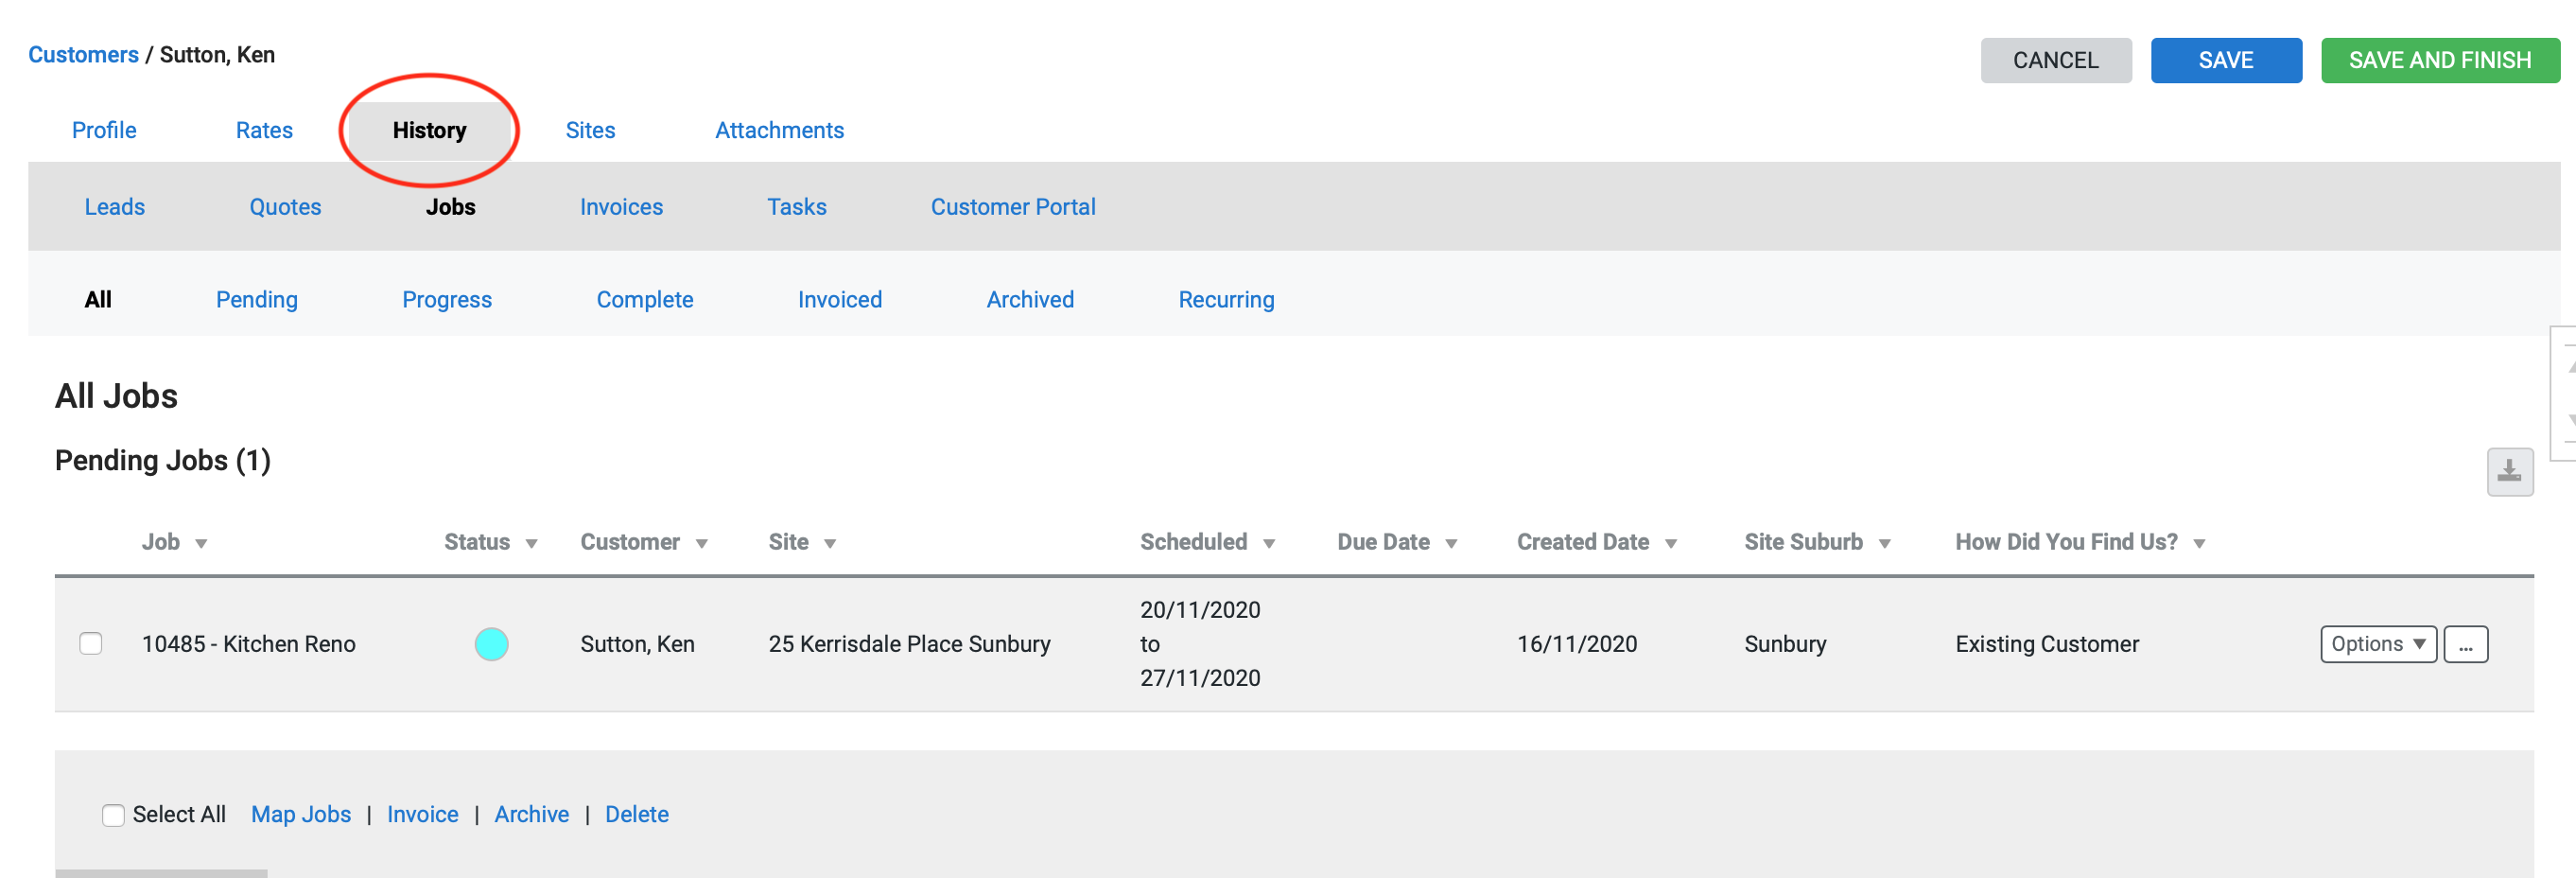The height and width of the screenshot is (878, 2576).
Task: Click the download export icon
Action: click(2509, 472)
